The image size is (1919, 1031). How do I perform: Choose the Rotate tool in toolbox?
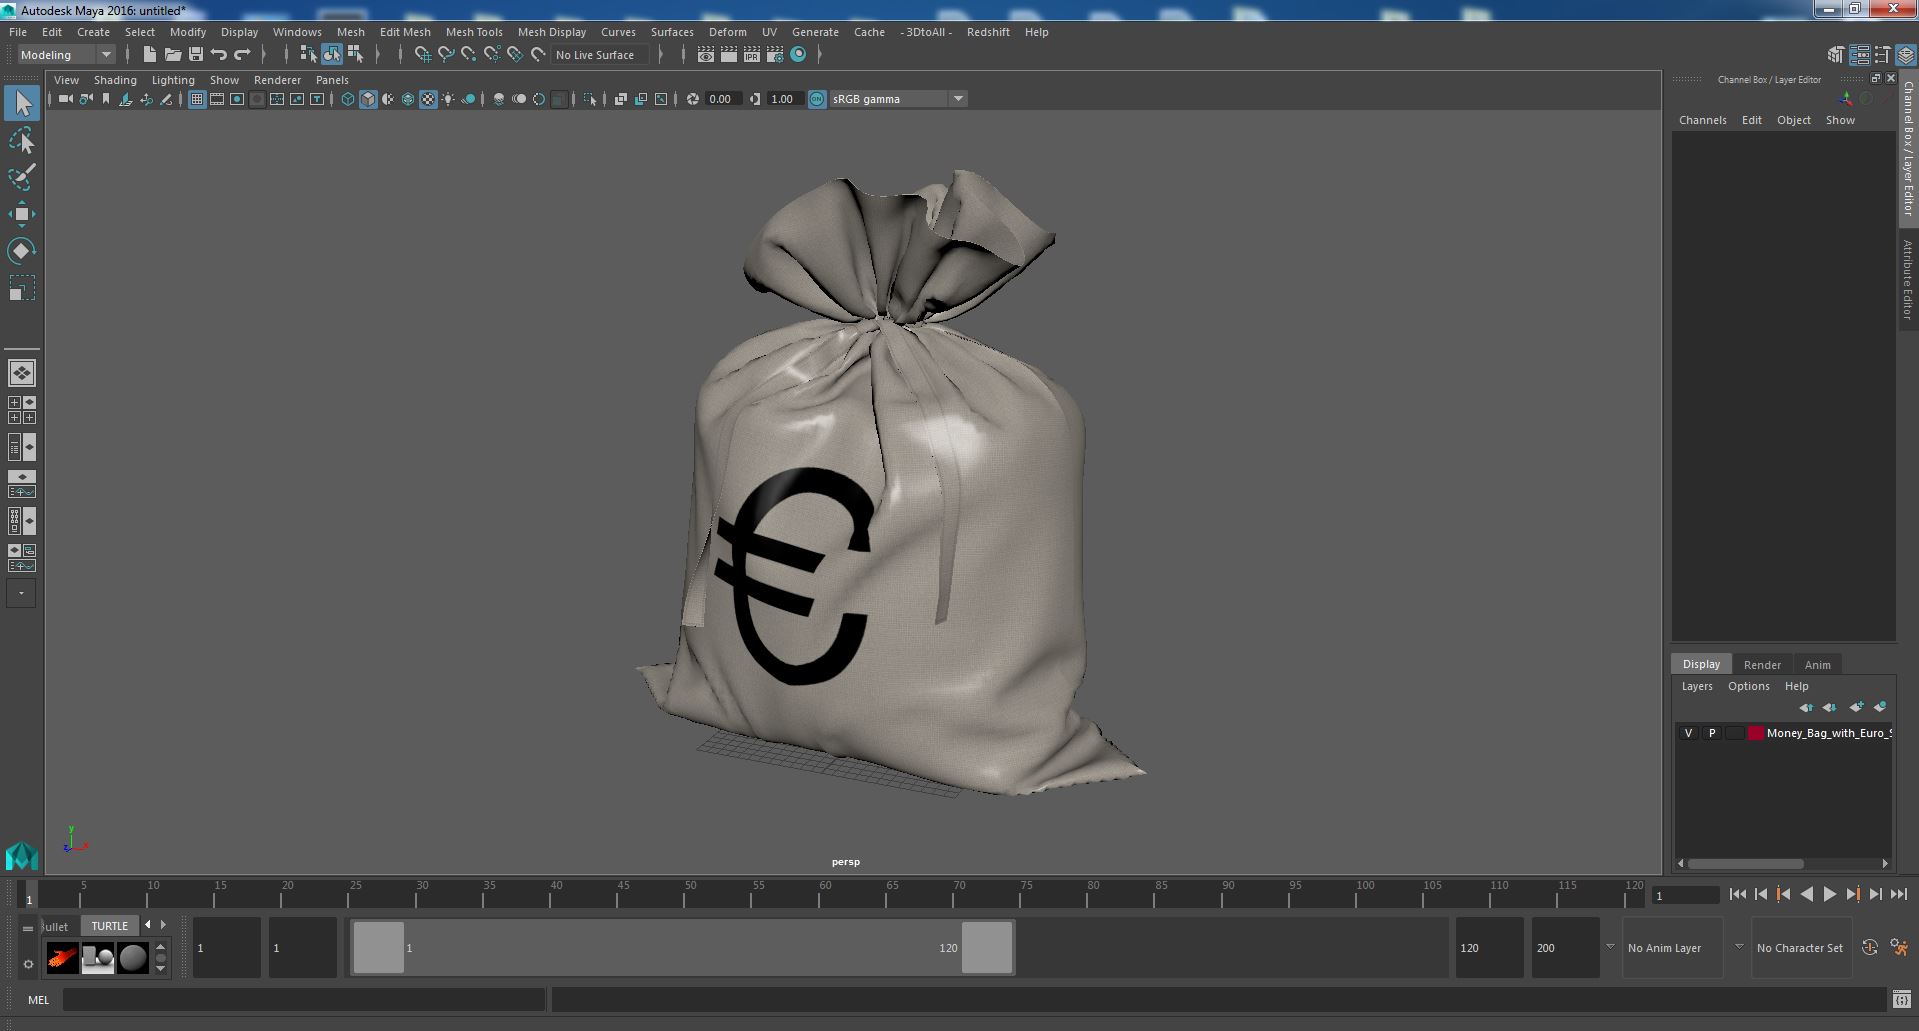pos(22,250)
